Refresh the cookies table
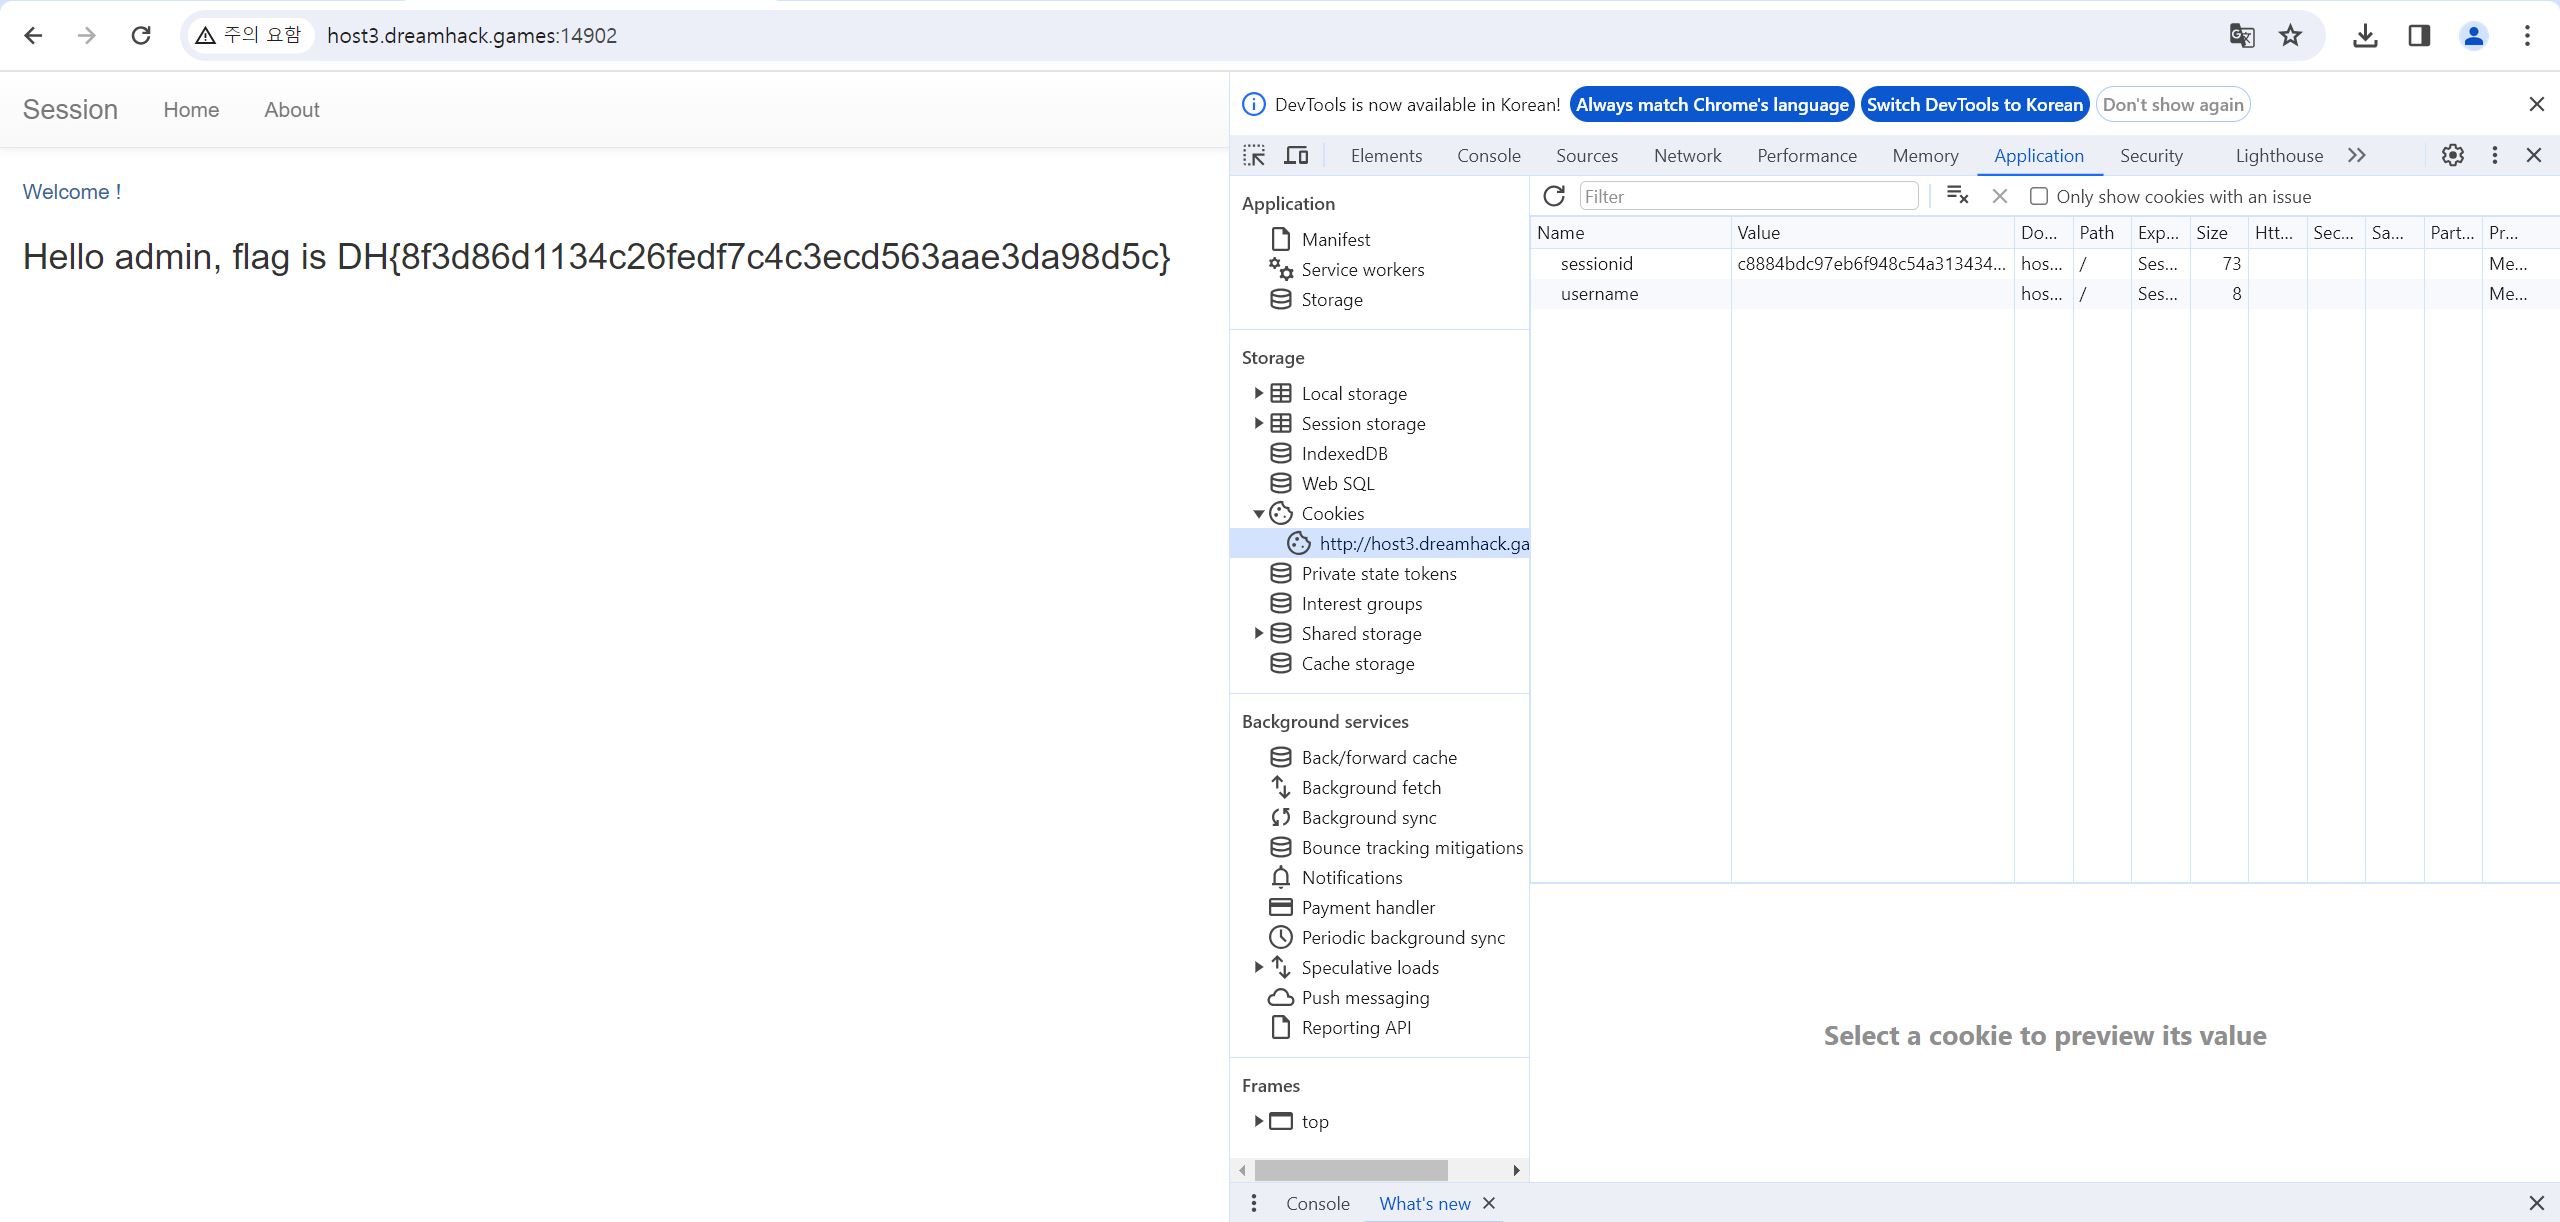Image resolution: width=2560 pixels, height=1222 pixels. pyautogui.click(x=1553, y=196)
